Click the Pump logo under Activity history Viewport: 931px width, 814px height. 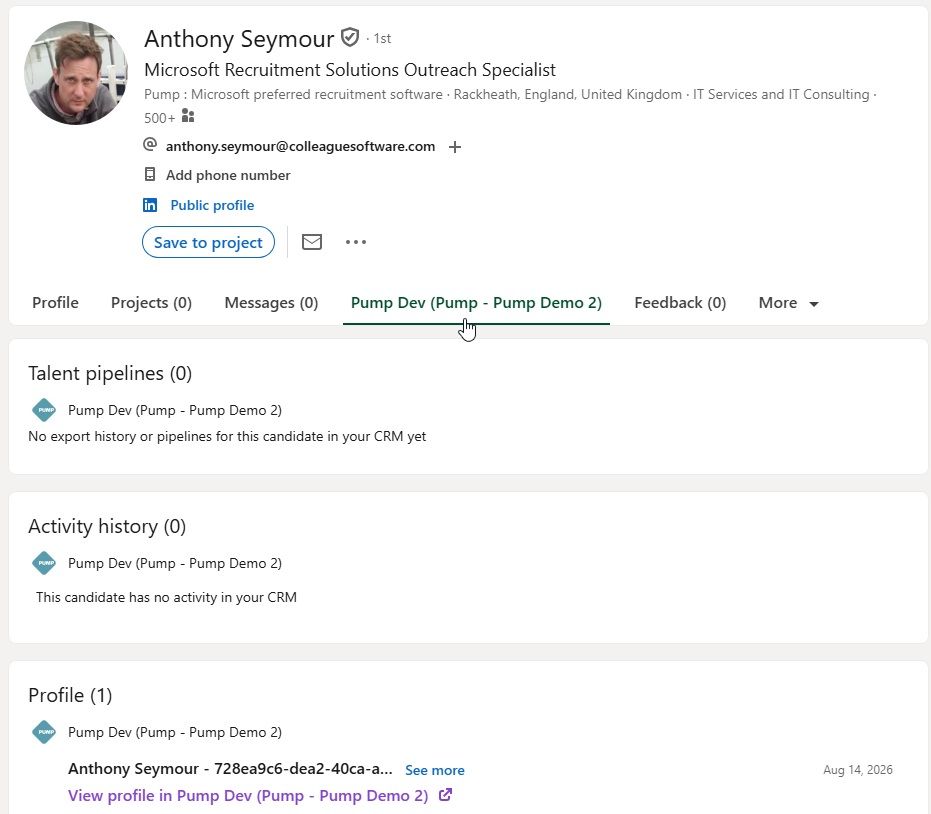point(44,563)
